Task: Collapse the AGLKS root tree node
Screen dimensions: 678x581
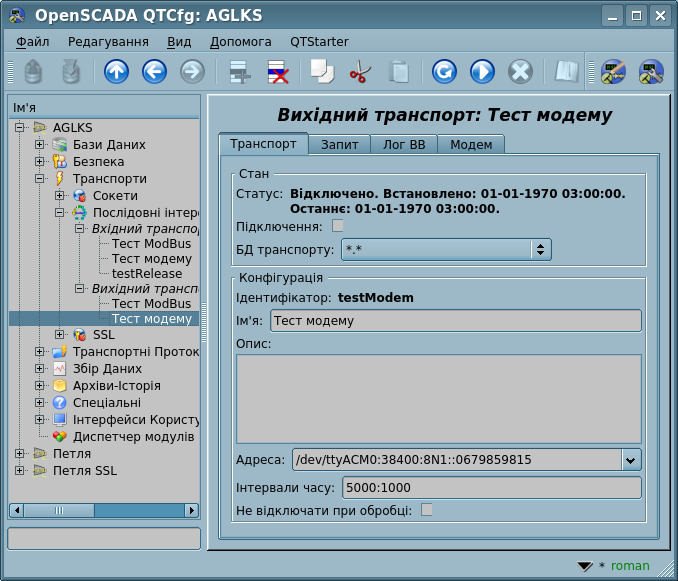Action: pyautogui.click(x=19, y=128)
